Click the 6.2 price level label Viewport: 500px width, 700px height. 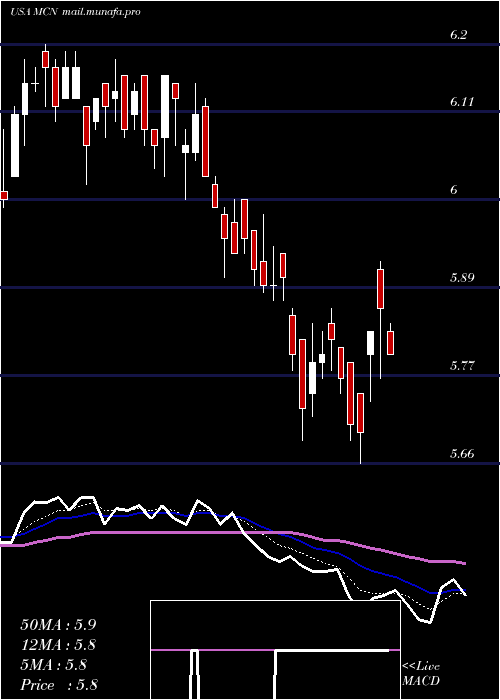pos(458,35)
